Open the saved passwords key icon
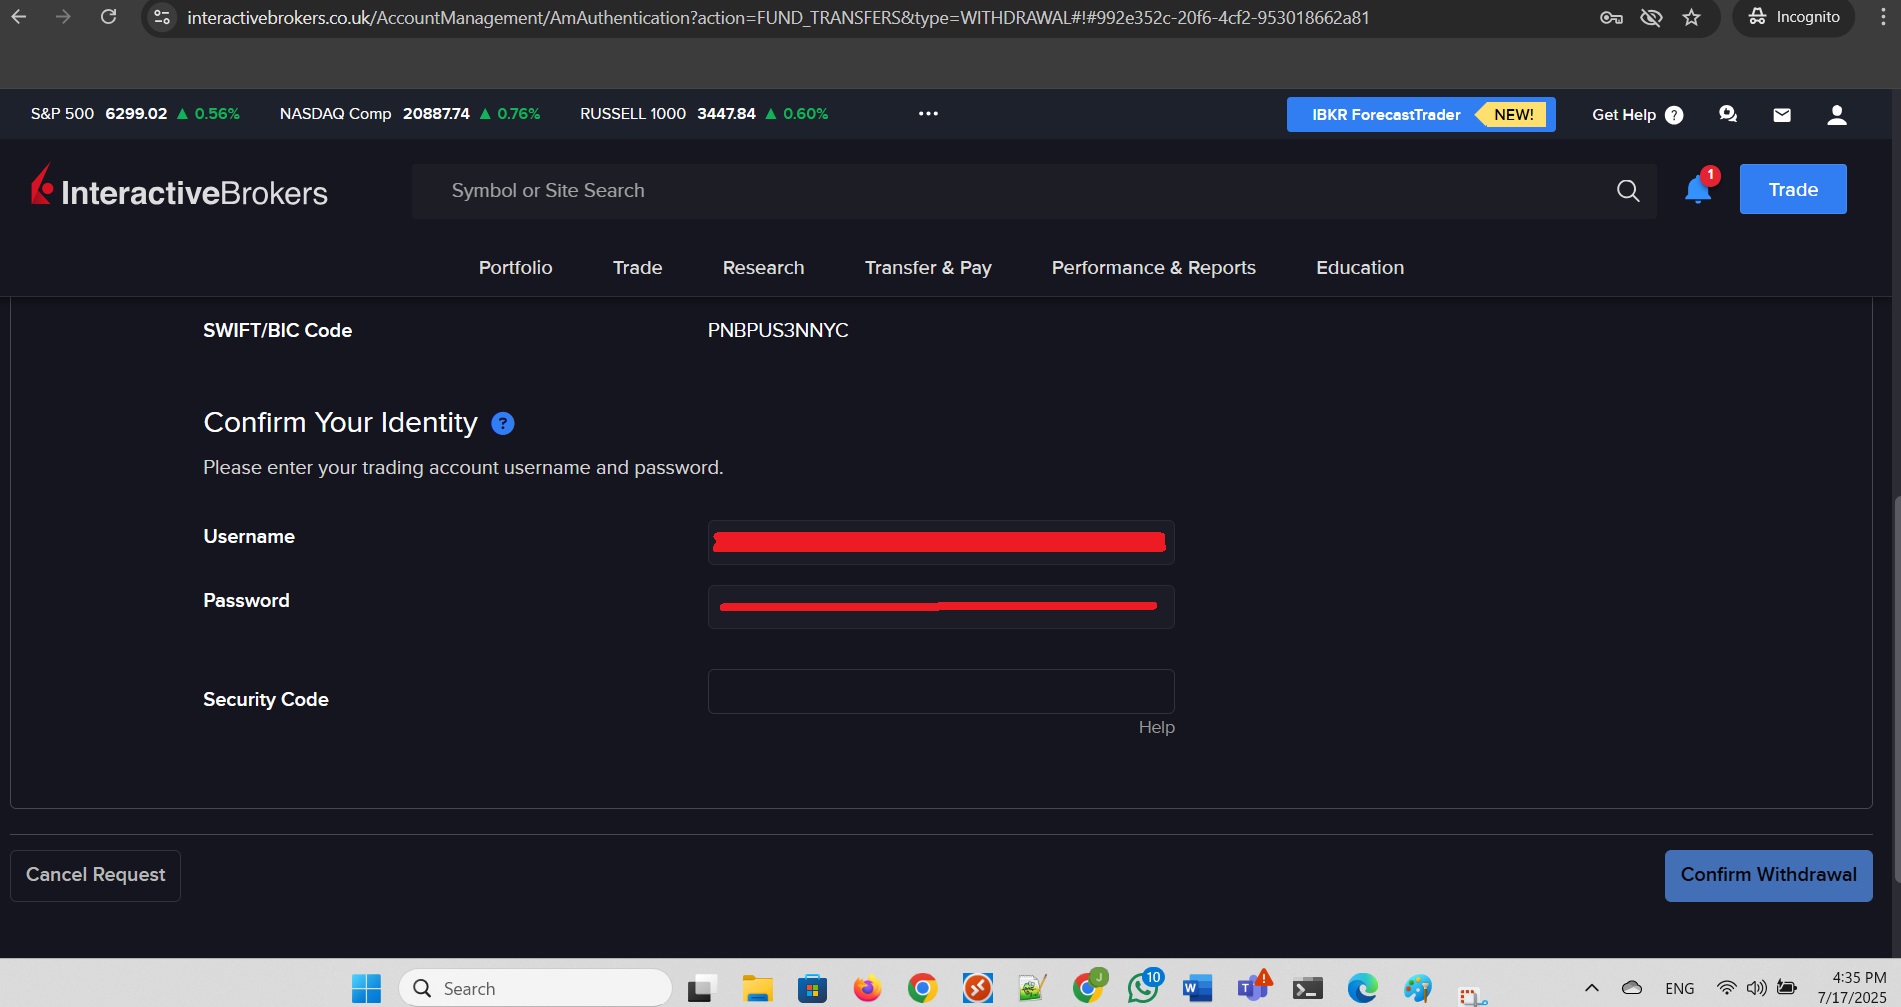Image resolution: width=1901 pixels, height=1007 pixels. (x=1611, y=17)
